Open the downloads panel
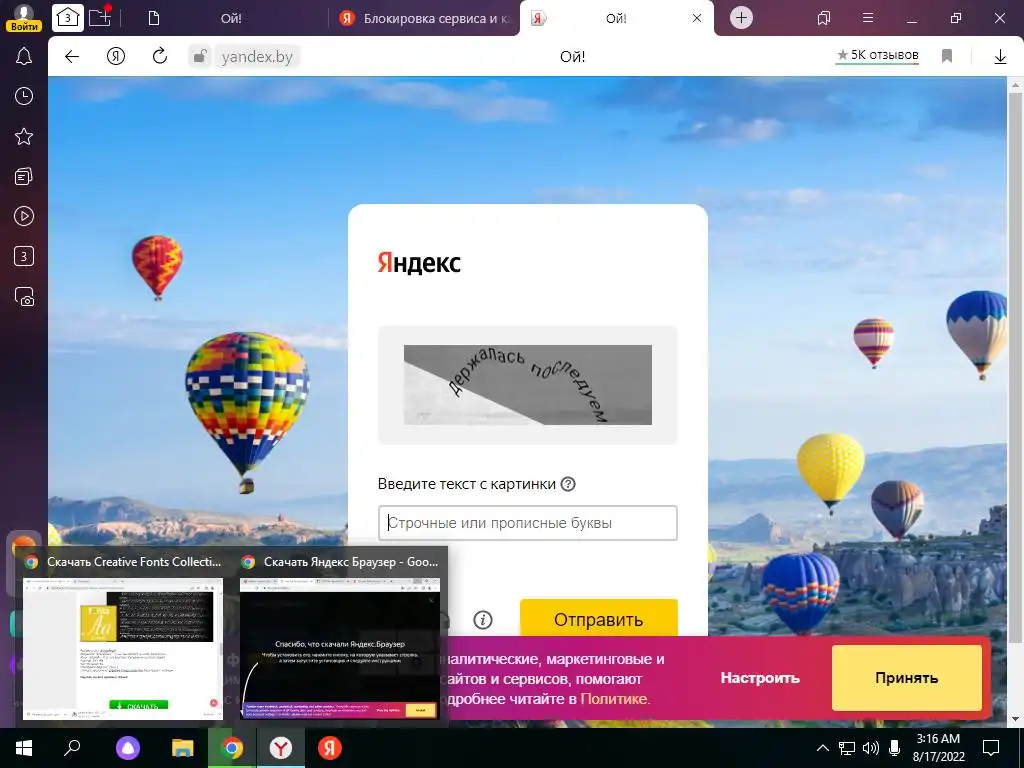Screen dimensions: 1024x768 [1000, 57]
